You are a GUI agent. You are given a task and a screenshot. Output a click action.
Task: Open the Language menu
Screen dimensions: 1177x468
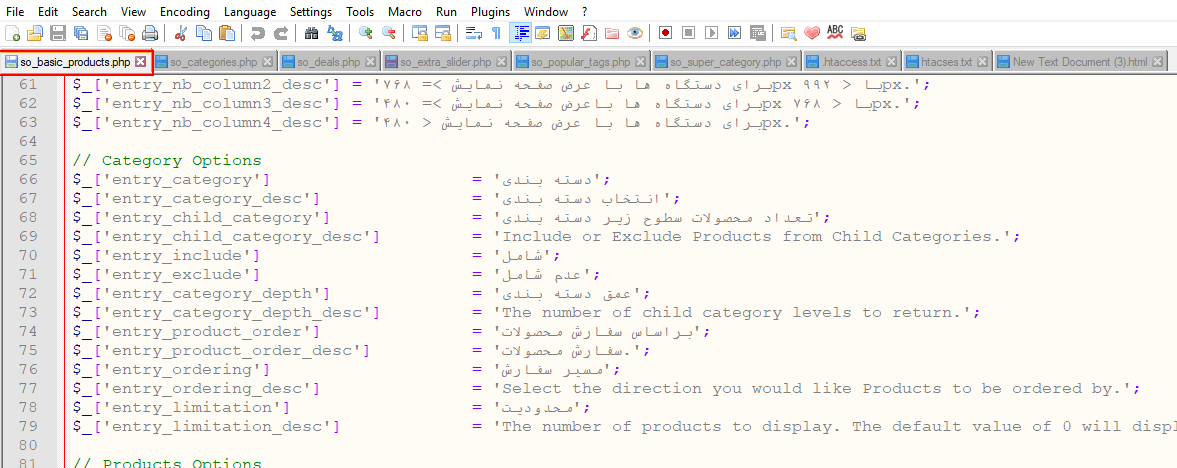(251, 12)
